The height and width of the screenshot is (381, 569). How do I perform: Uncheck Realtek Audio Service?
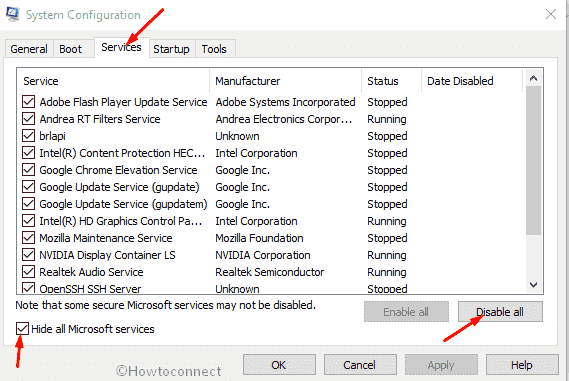pyautogui.click(x=28, y=272)
